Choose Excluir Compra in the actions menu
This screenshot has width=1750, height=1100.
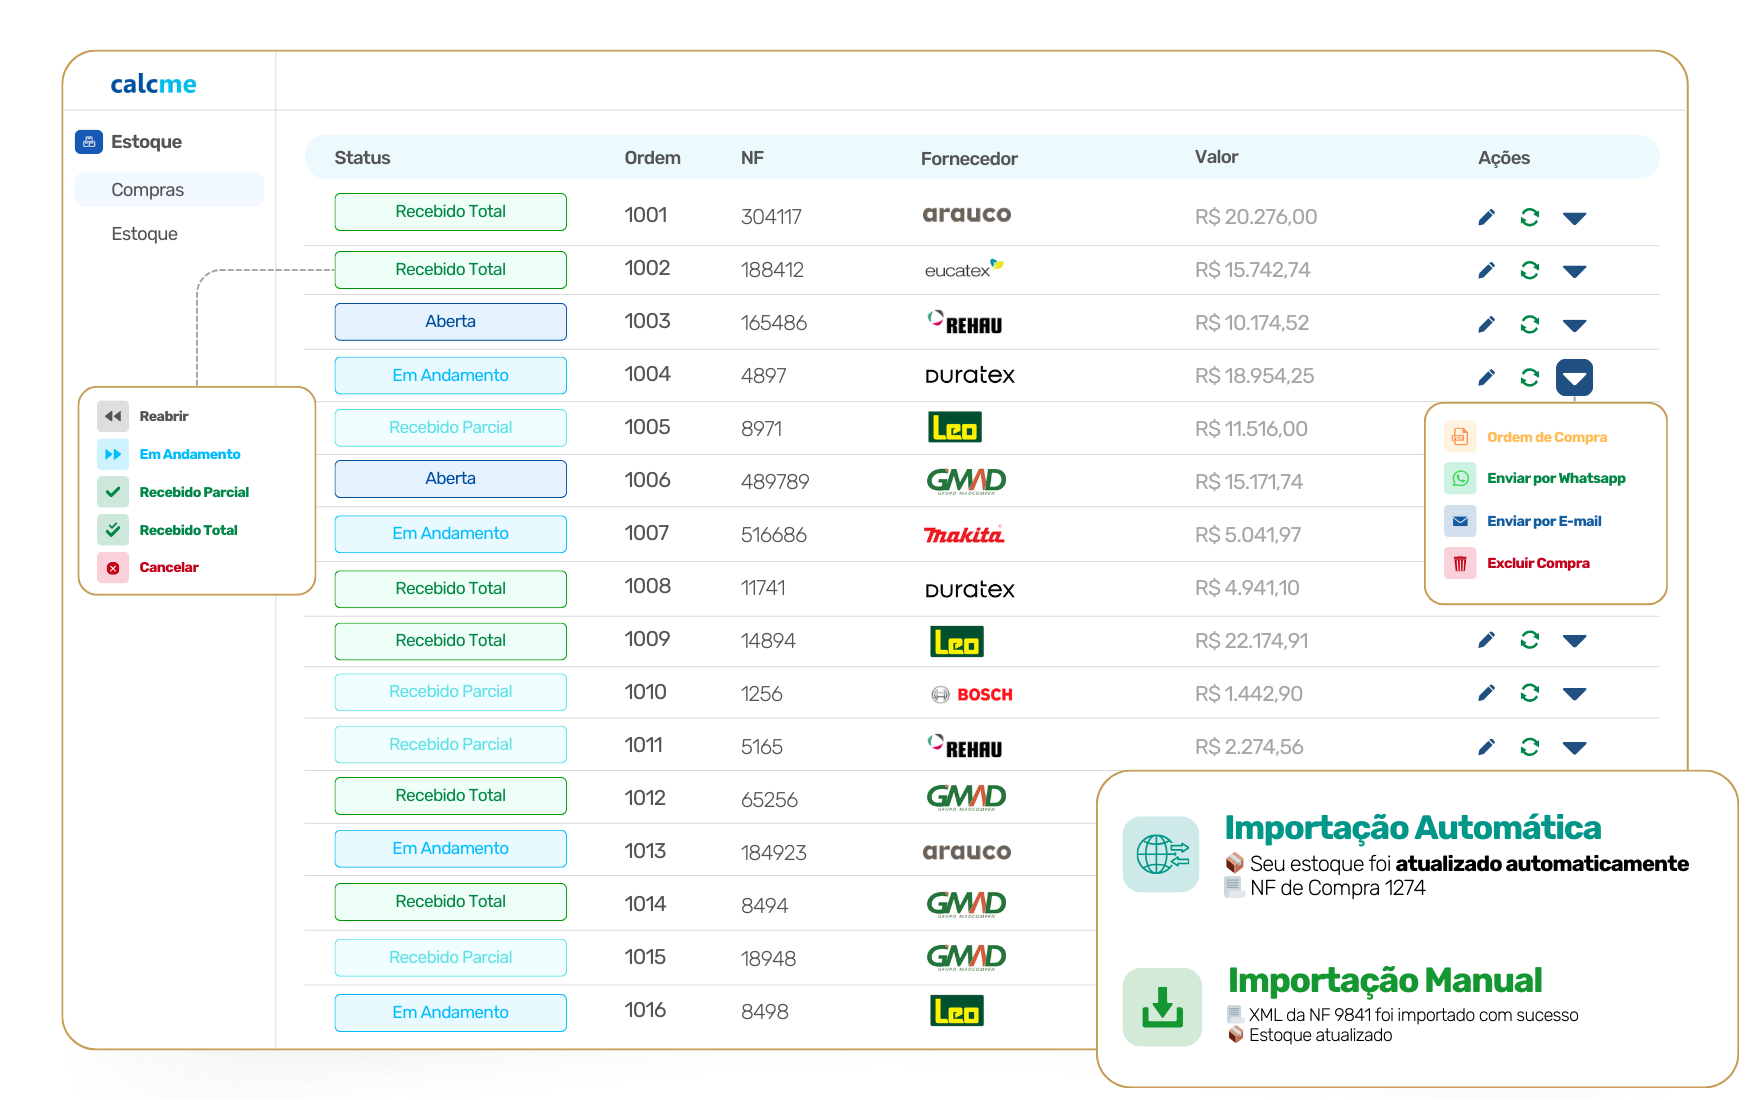pos(1537,563)
